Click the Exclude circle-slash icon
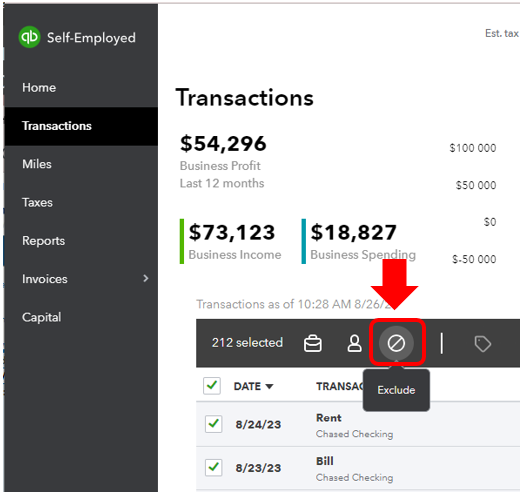Viewport: 525px width, 496px height. tap(396, 343)
